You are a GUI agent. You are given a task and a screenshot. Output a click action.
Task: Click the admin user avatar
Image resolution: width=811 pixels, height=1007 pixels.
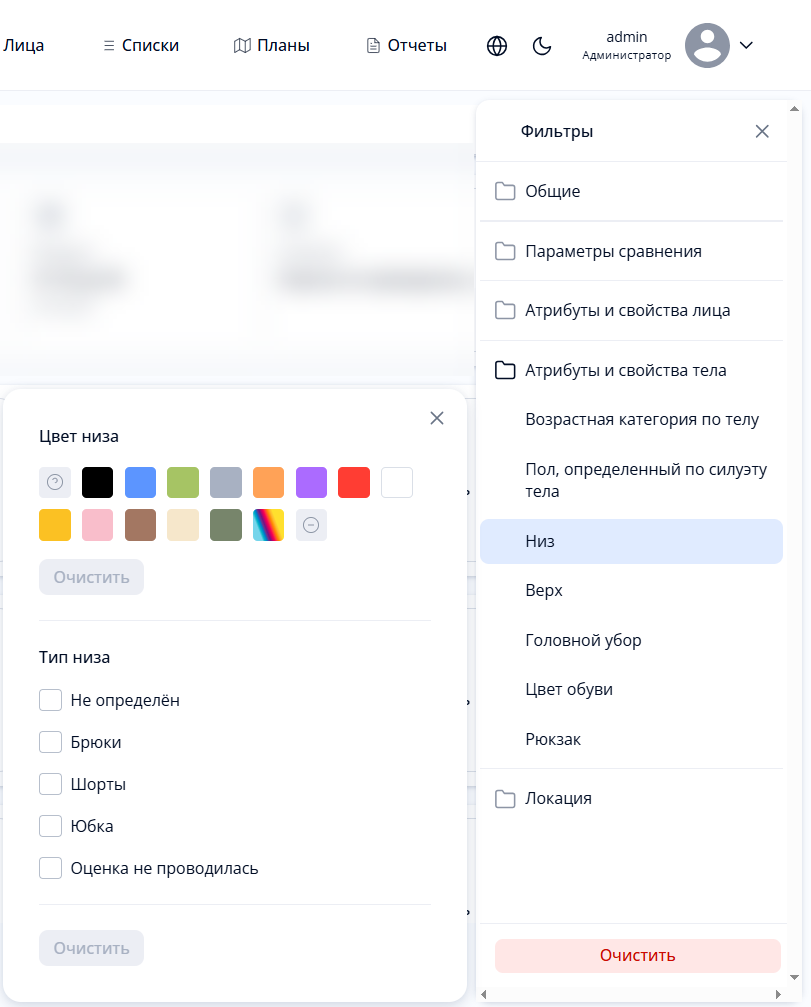707,46
